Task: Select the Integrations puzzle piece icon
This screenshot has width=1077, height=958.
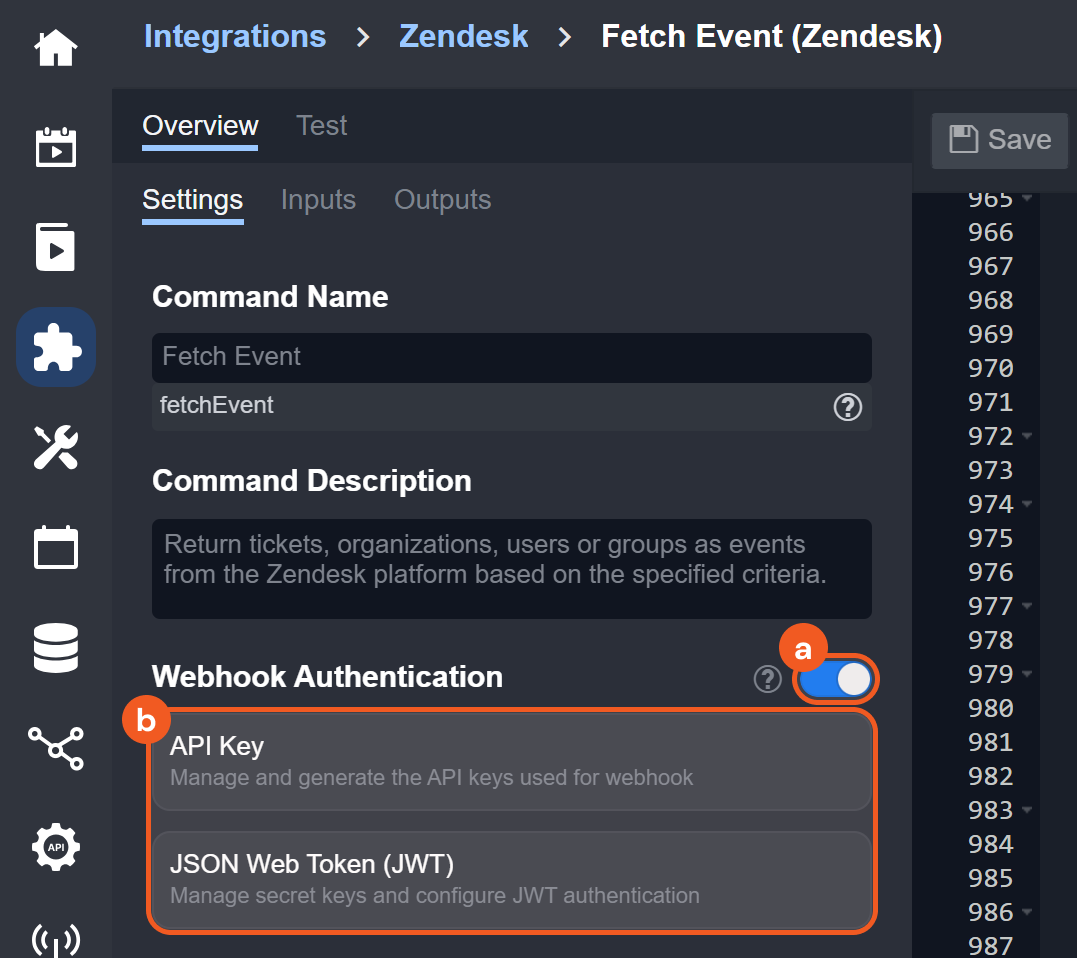Action: (56, 347)
